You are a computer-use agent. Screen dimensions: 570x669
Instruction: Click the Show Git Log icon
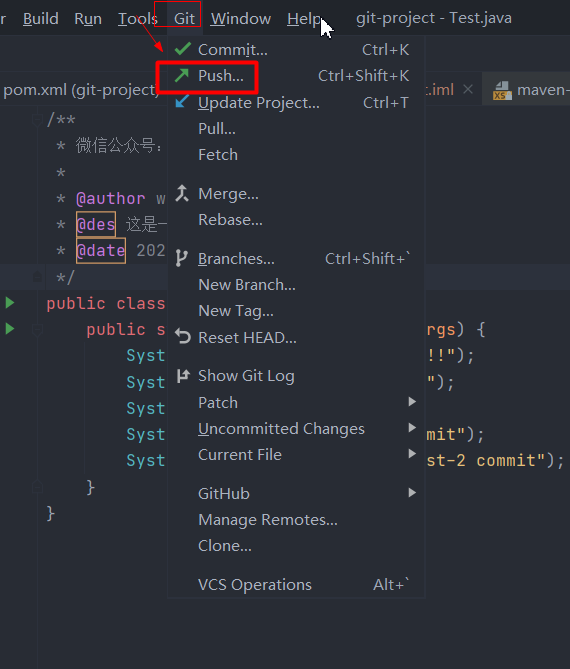click(x=183, y=375)
